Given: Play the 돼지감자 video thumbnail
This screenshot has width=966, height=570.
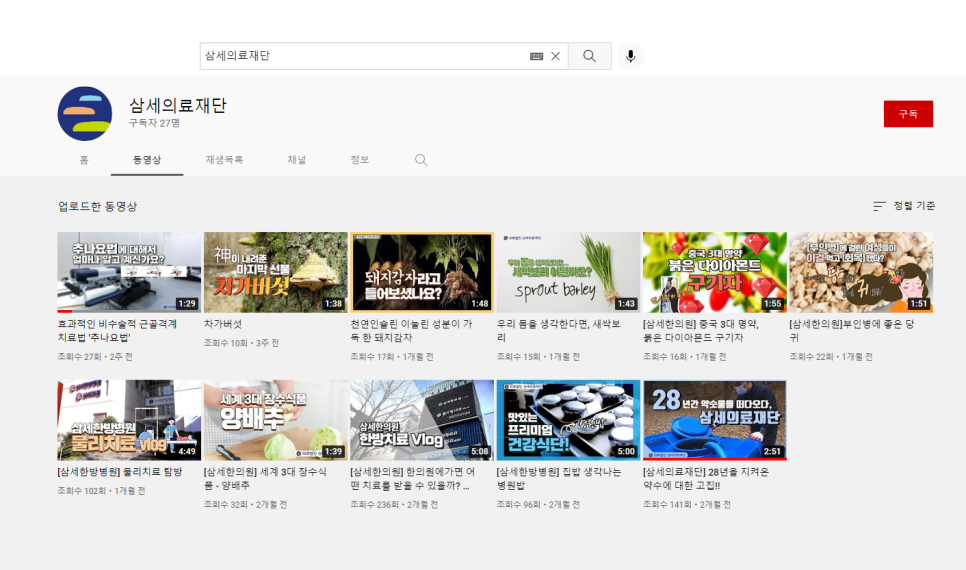Looking at the screenshot, I should coord(422,272).
